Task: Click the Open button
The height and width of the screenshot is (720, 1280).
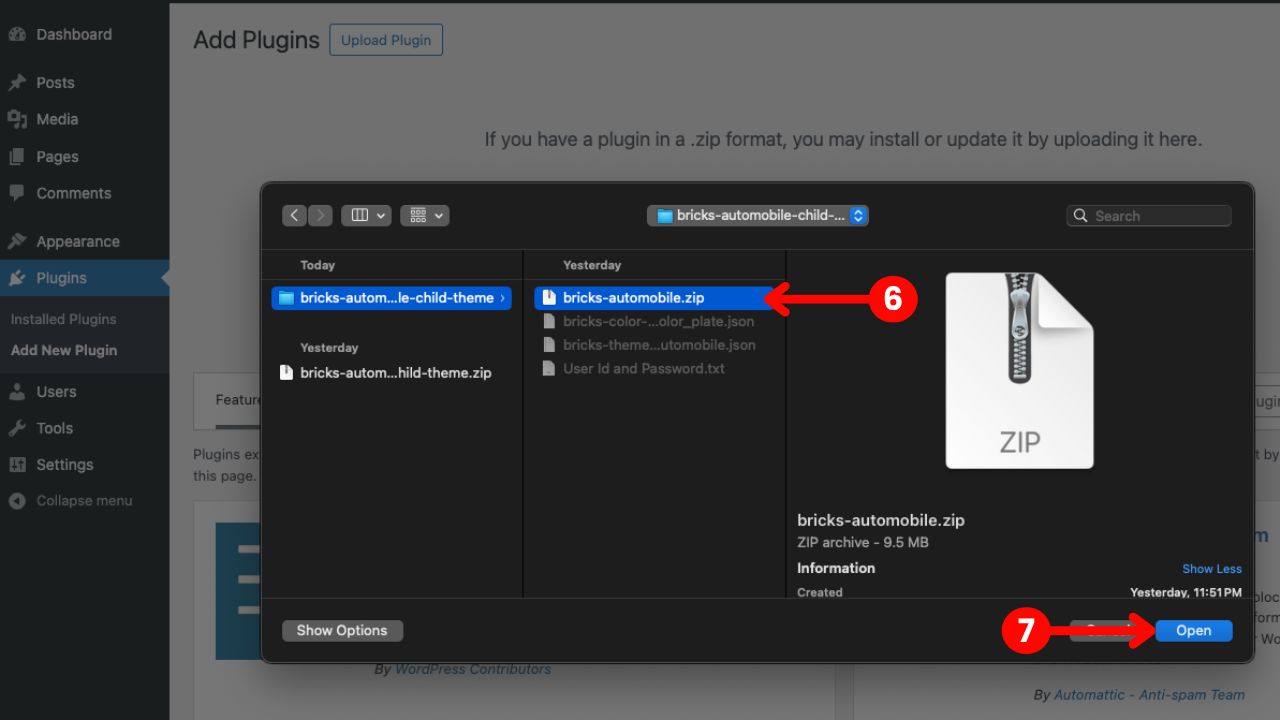Action: pyautogui.click(x=1194, y=631)
